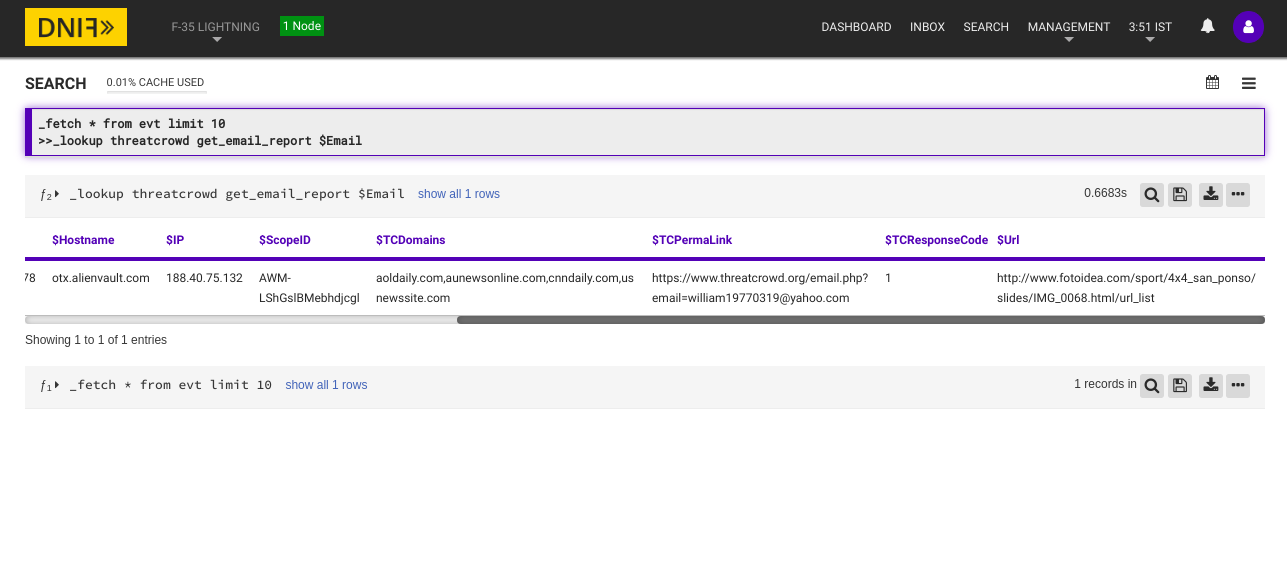Viewport: 1287px width, 567px height.
Task: Click the search icon in the _lookup threatcrowd row
Action: pos(1152,195)
